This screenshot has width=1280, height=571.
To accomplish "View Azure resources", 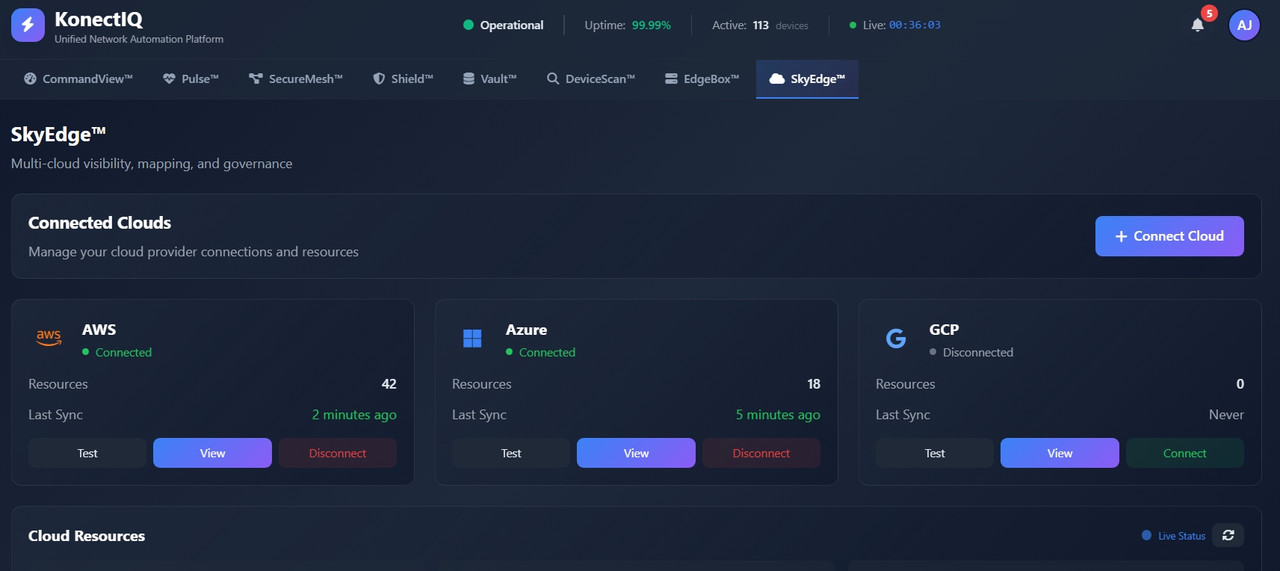I will point(636,453).
